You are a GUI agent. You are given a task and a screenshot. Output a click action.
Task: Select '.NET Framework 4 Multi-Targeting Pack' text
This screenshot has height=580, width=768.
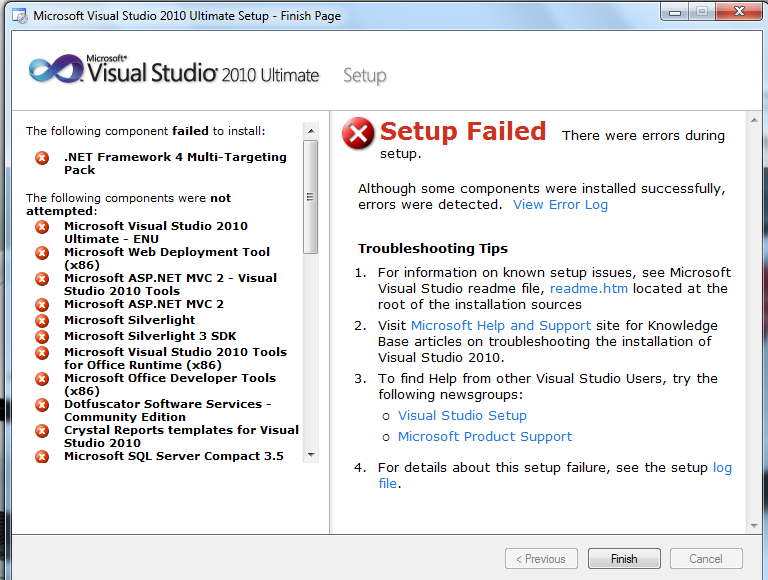(x=175, y=164)
